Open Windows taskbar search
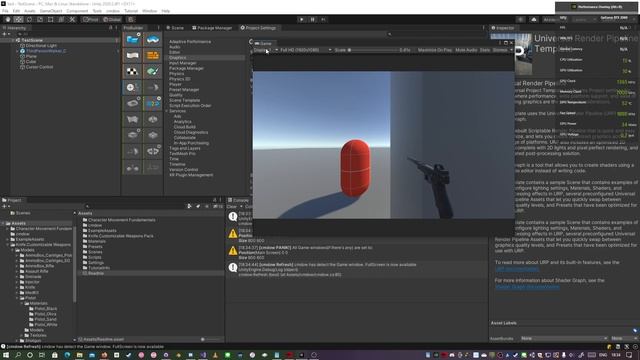The width and height of the screenshot is (640, 360). (x=18, y=355)
